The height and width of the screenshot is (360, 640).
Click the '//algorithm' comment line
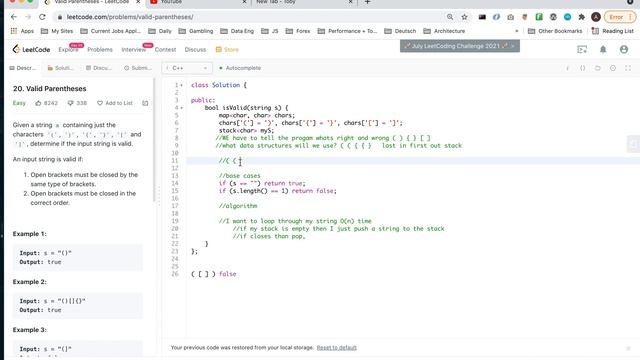(x=238, y=206)
